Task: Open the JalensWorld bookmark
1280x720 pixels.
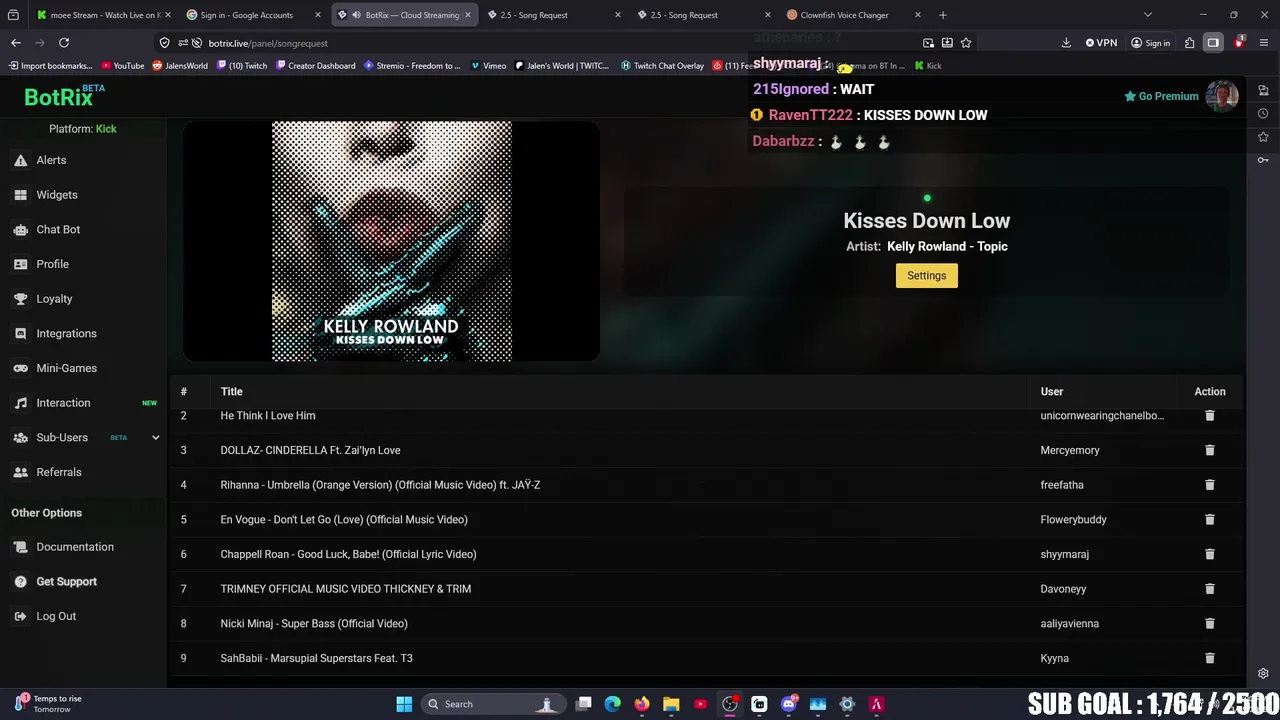Action: (x=180, y=66)
